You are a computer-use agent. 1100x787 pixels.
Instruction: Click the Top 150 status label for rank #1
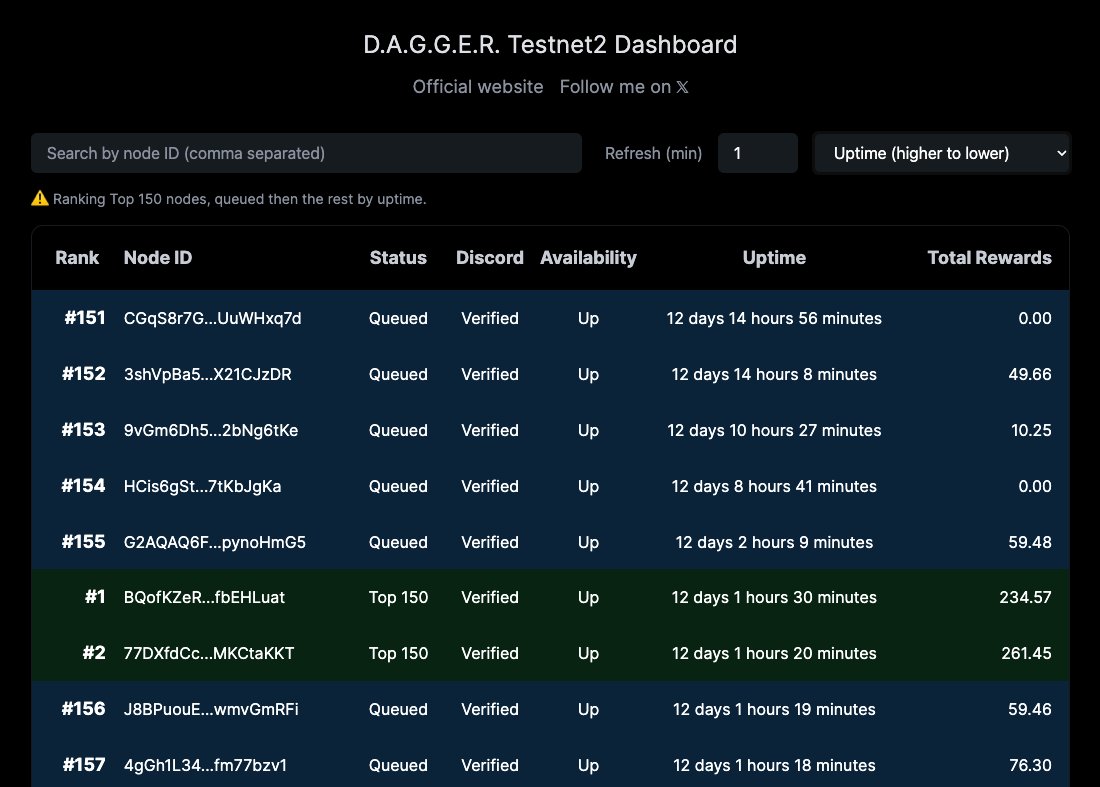click(398, 597)
